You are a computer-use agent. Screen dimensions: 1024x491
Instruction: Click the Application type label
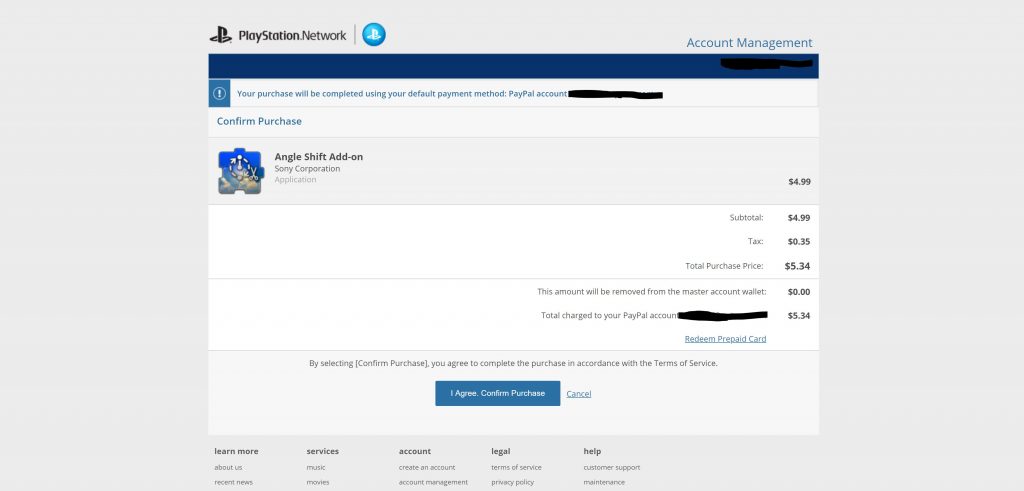pos(295,180)
